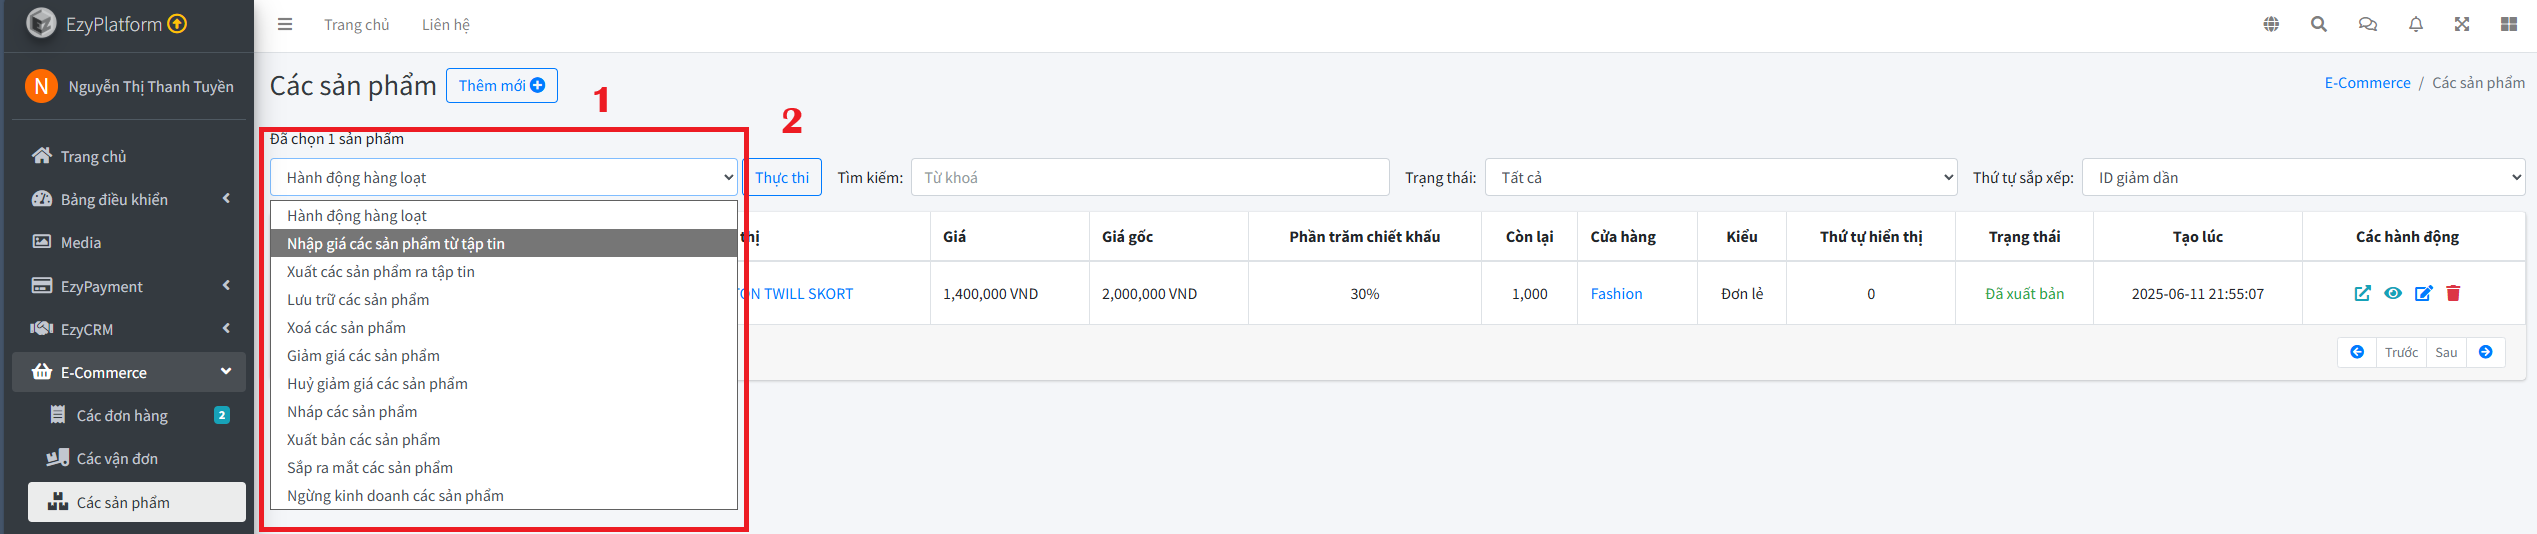Open the 'Trạng thái' status filter dropdown
2537x534 pixels.
pyautogui.click(x=1721, y=178)
